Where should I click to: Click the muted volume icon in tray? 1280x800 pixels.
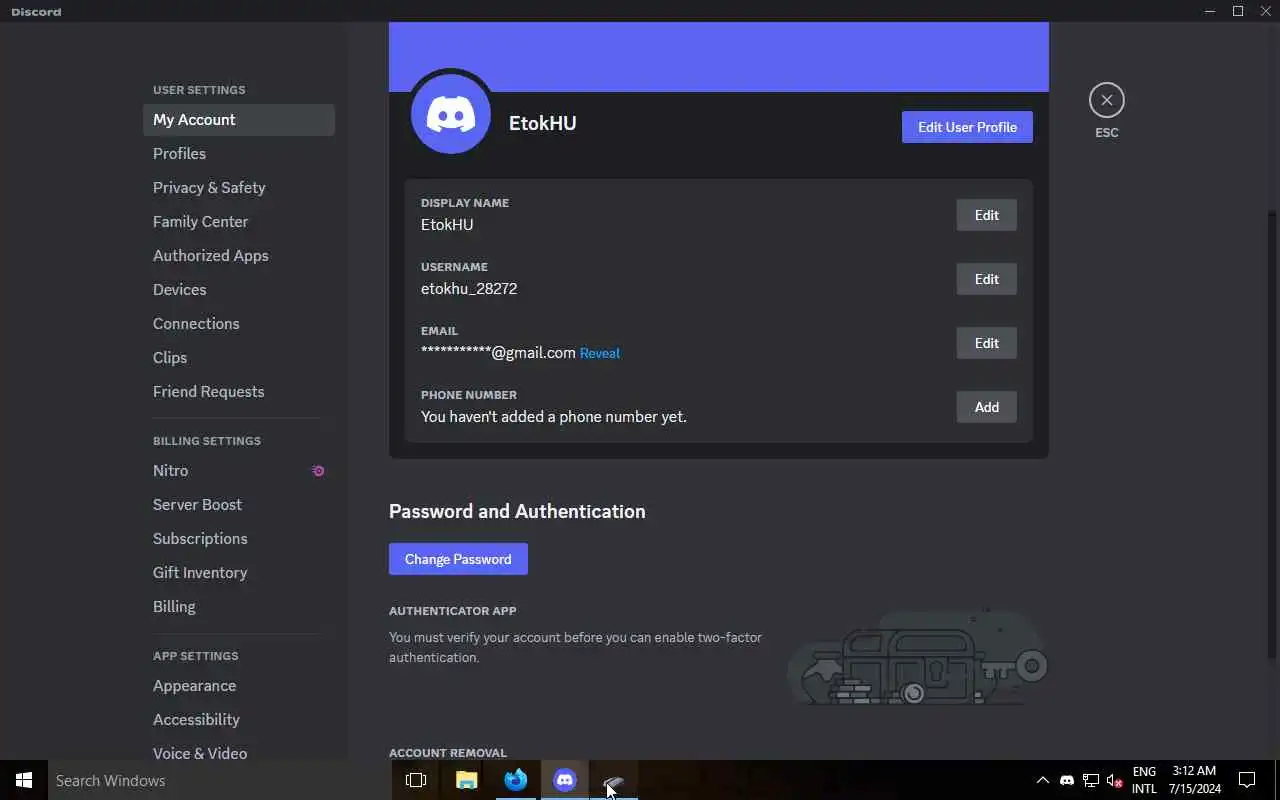tap(1115, 780)
